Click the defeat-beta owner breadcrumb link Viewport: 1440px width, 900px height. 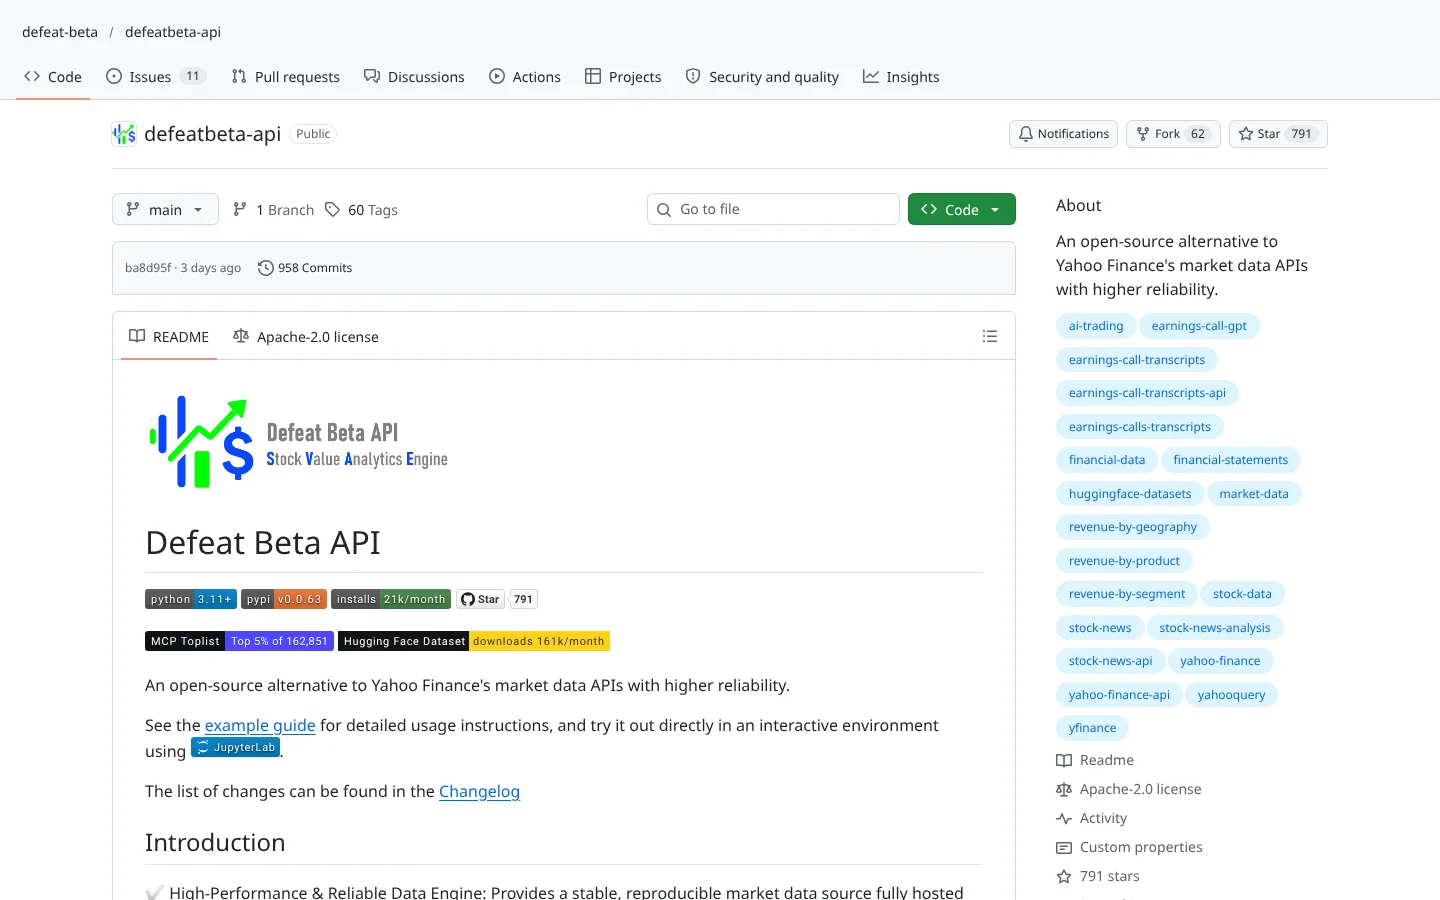[x=60, y=32]
